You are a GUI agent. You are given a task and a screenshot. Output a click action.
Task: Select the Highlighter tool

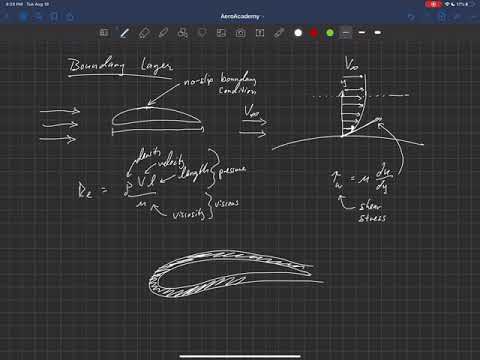pyautogui.click(x=163, y=33)
